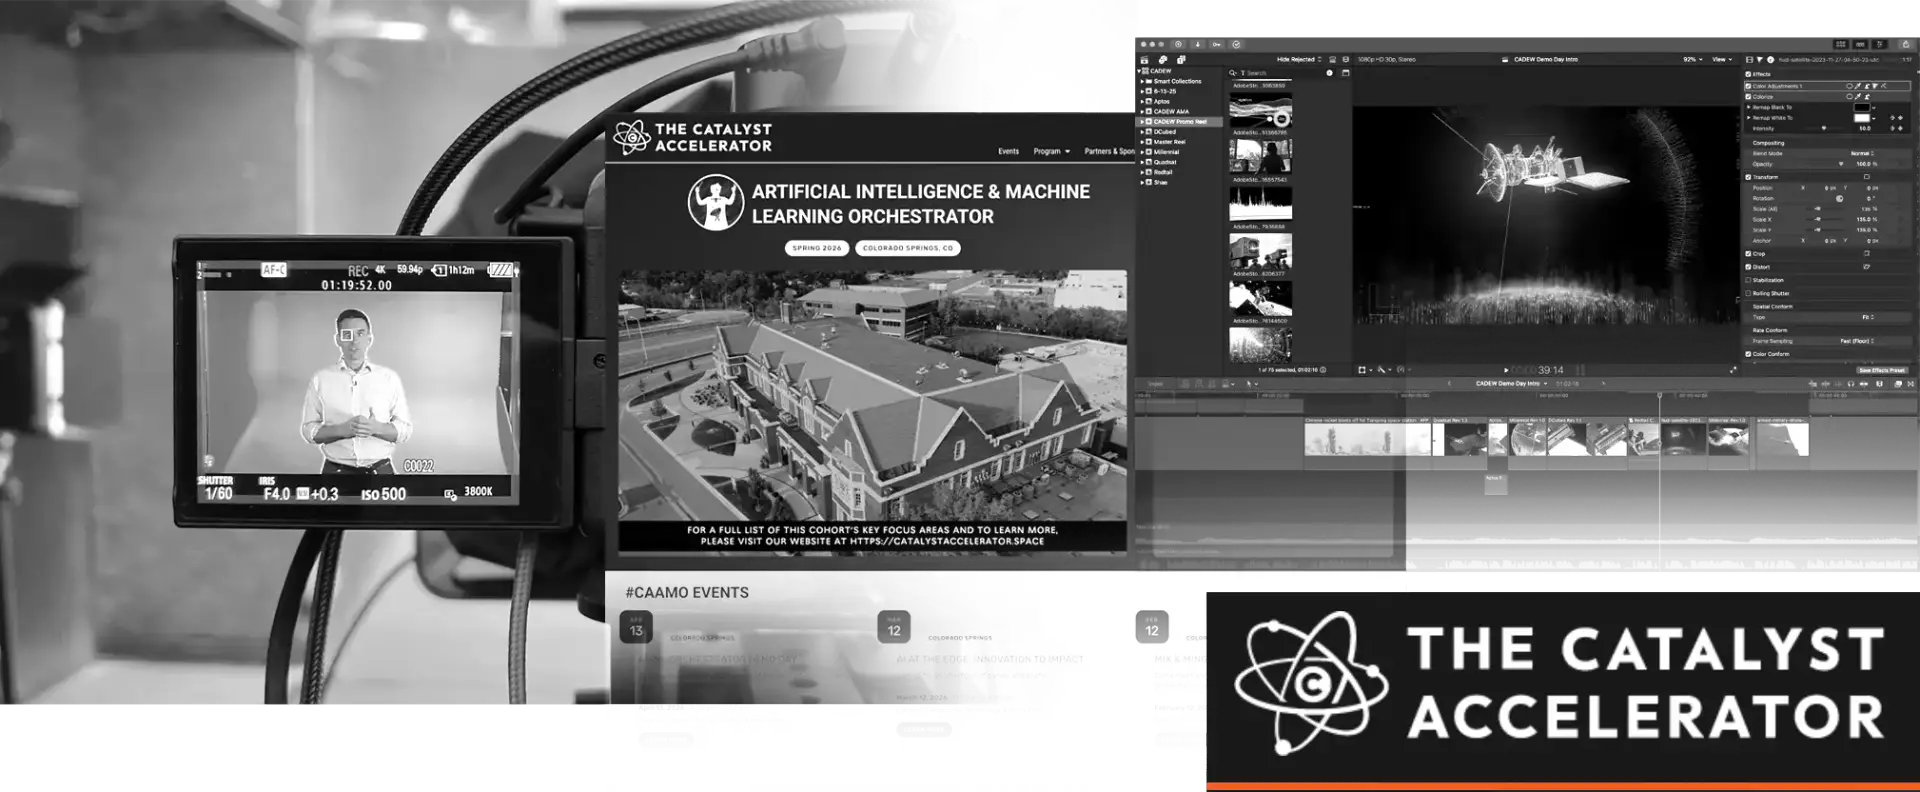Expand the Remap Black To disclosure triangle
This screenshot has width=1920, height=792.
[1749, 107]
